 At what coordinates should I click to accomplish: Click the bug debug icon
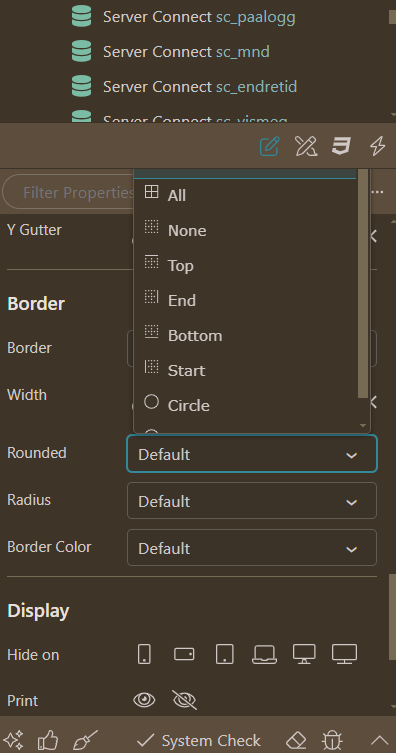(332, 740)
